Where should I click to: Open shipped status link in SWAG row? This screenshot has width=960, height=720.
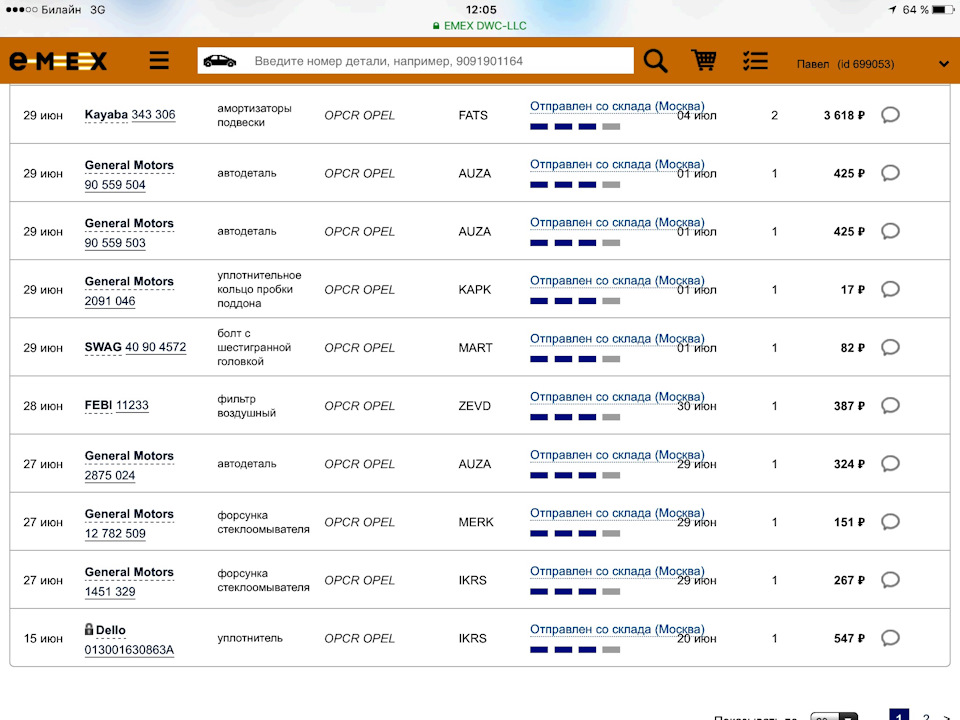tap(617, 339)
